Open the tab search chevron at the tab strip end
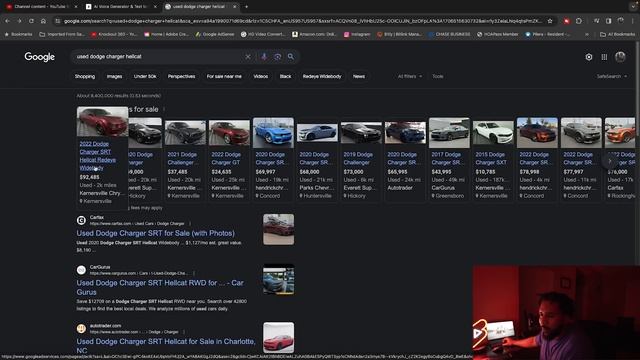 633,7
